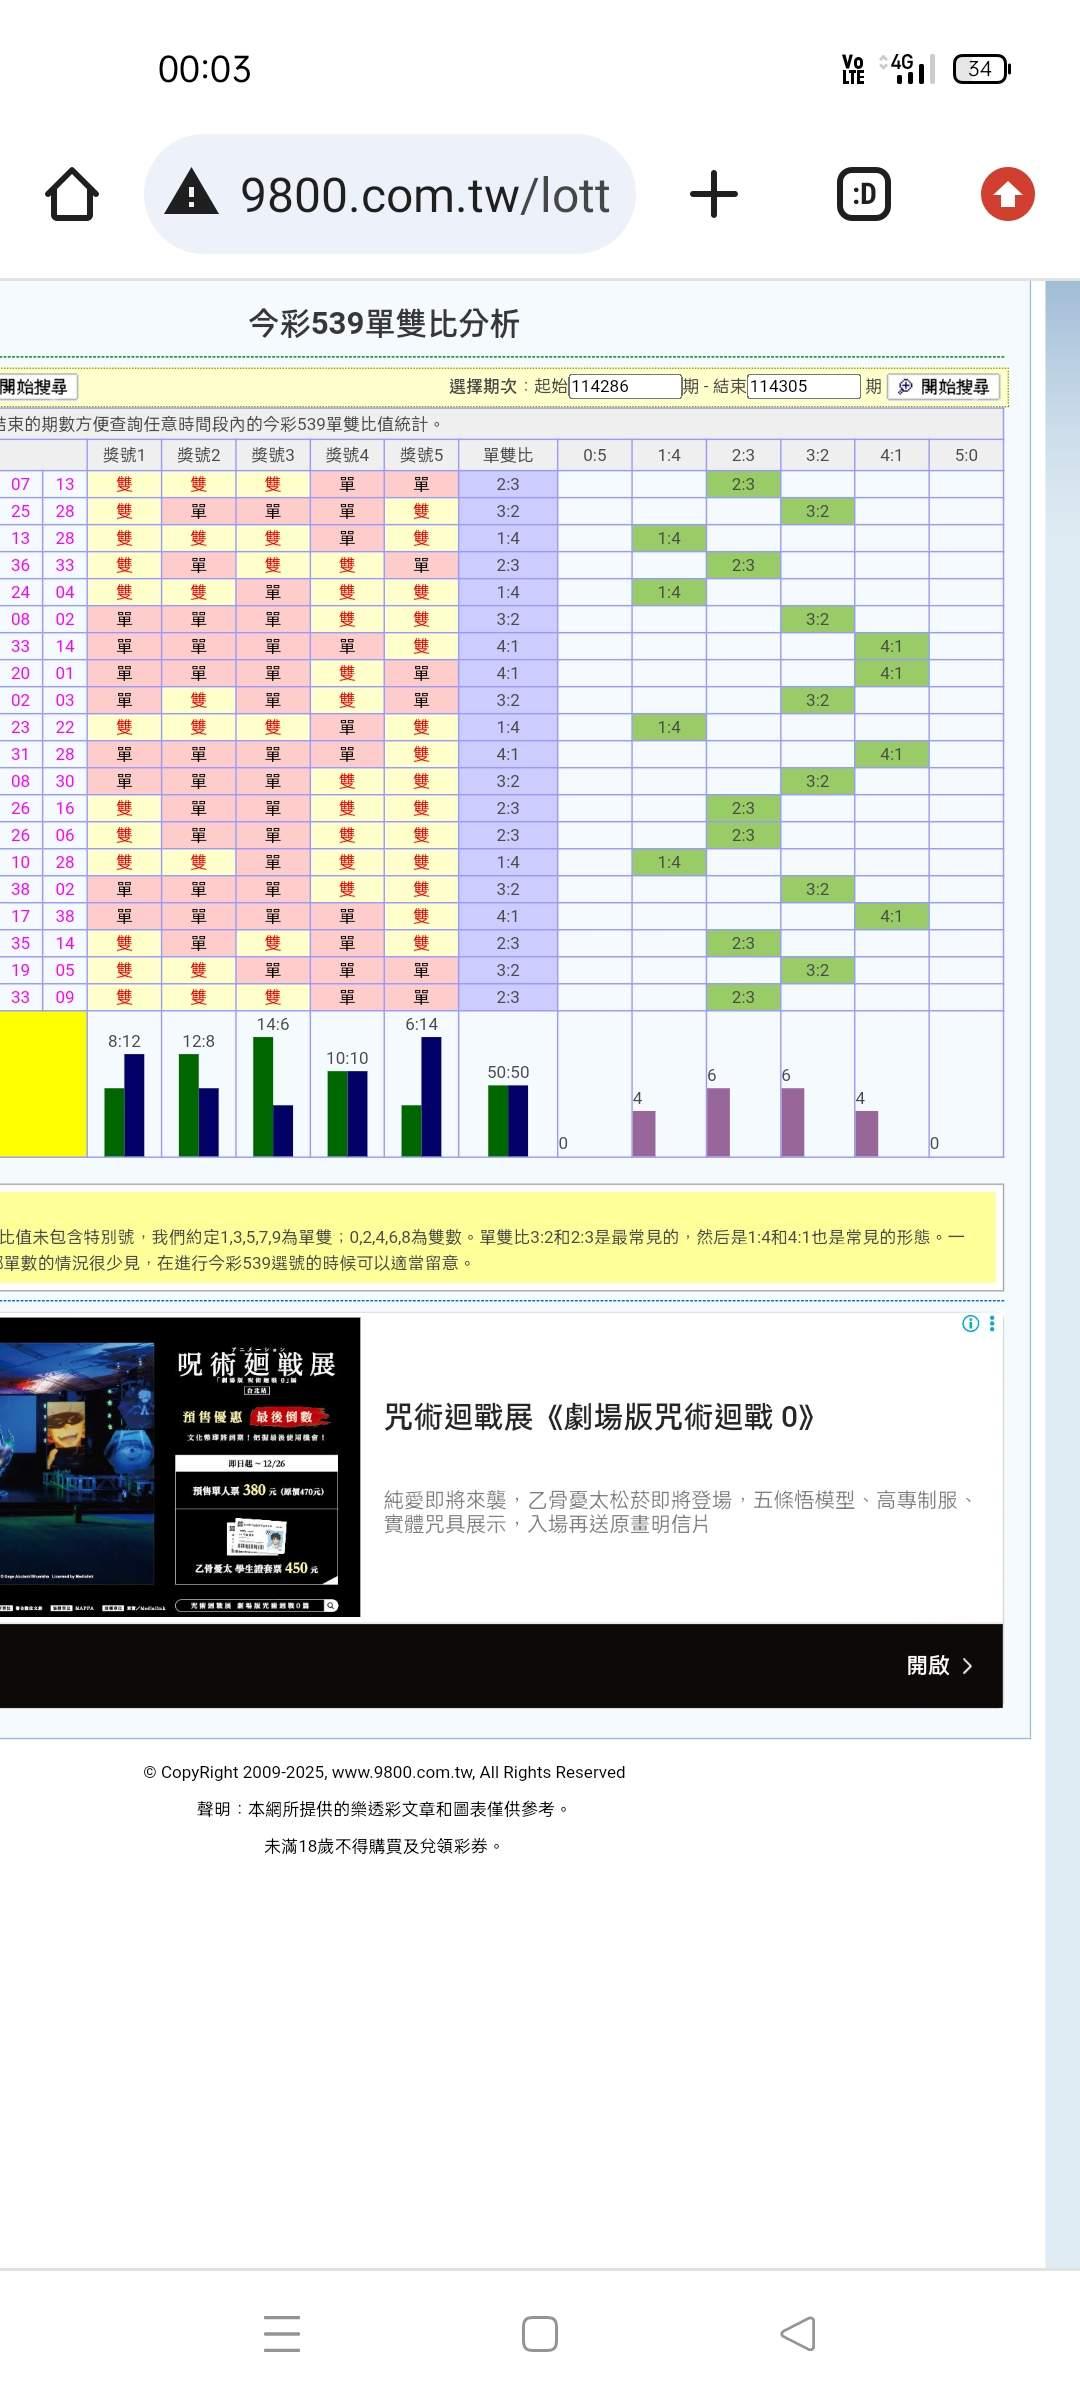Tap the red upload arrow icon
The width and height of the screenshot is (1080, 2400).
tap(1008, 194)
